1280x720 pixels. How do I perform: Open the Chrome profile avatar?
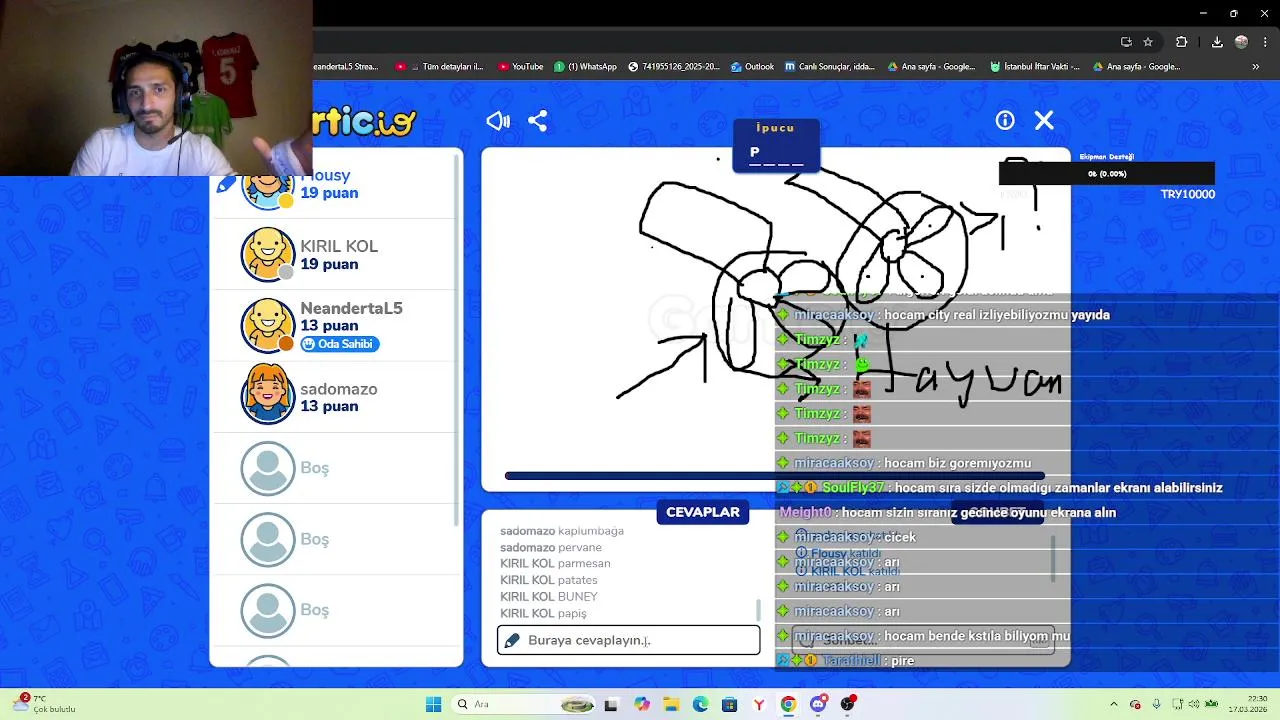pos(1242,42)
